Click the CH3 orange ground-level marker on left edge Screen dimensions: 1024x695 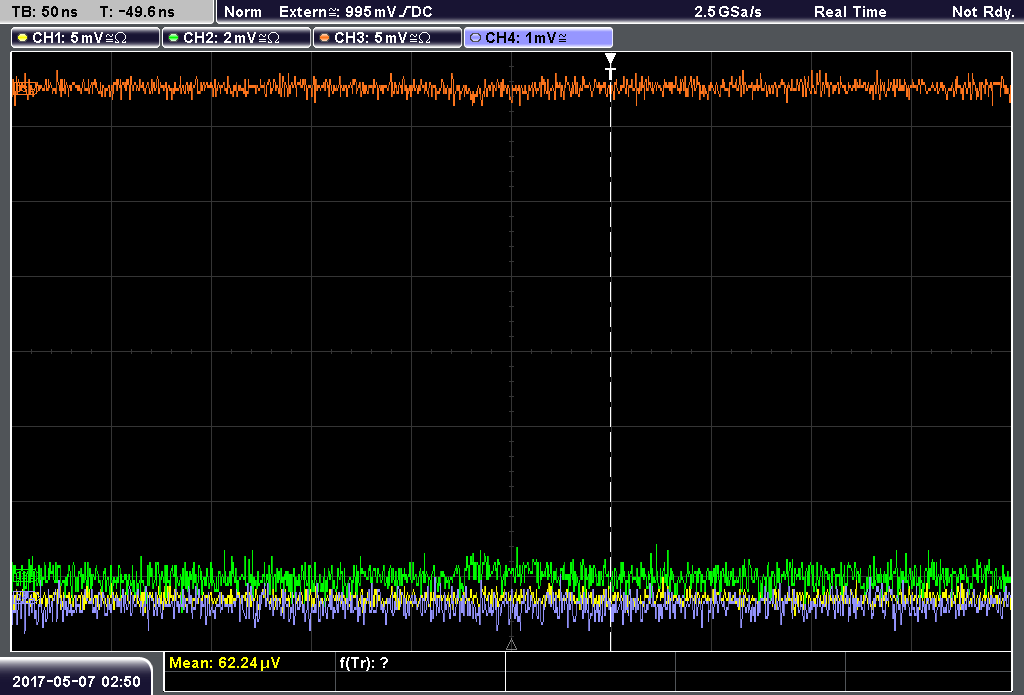click(x=23, y=88)
